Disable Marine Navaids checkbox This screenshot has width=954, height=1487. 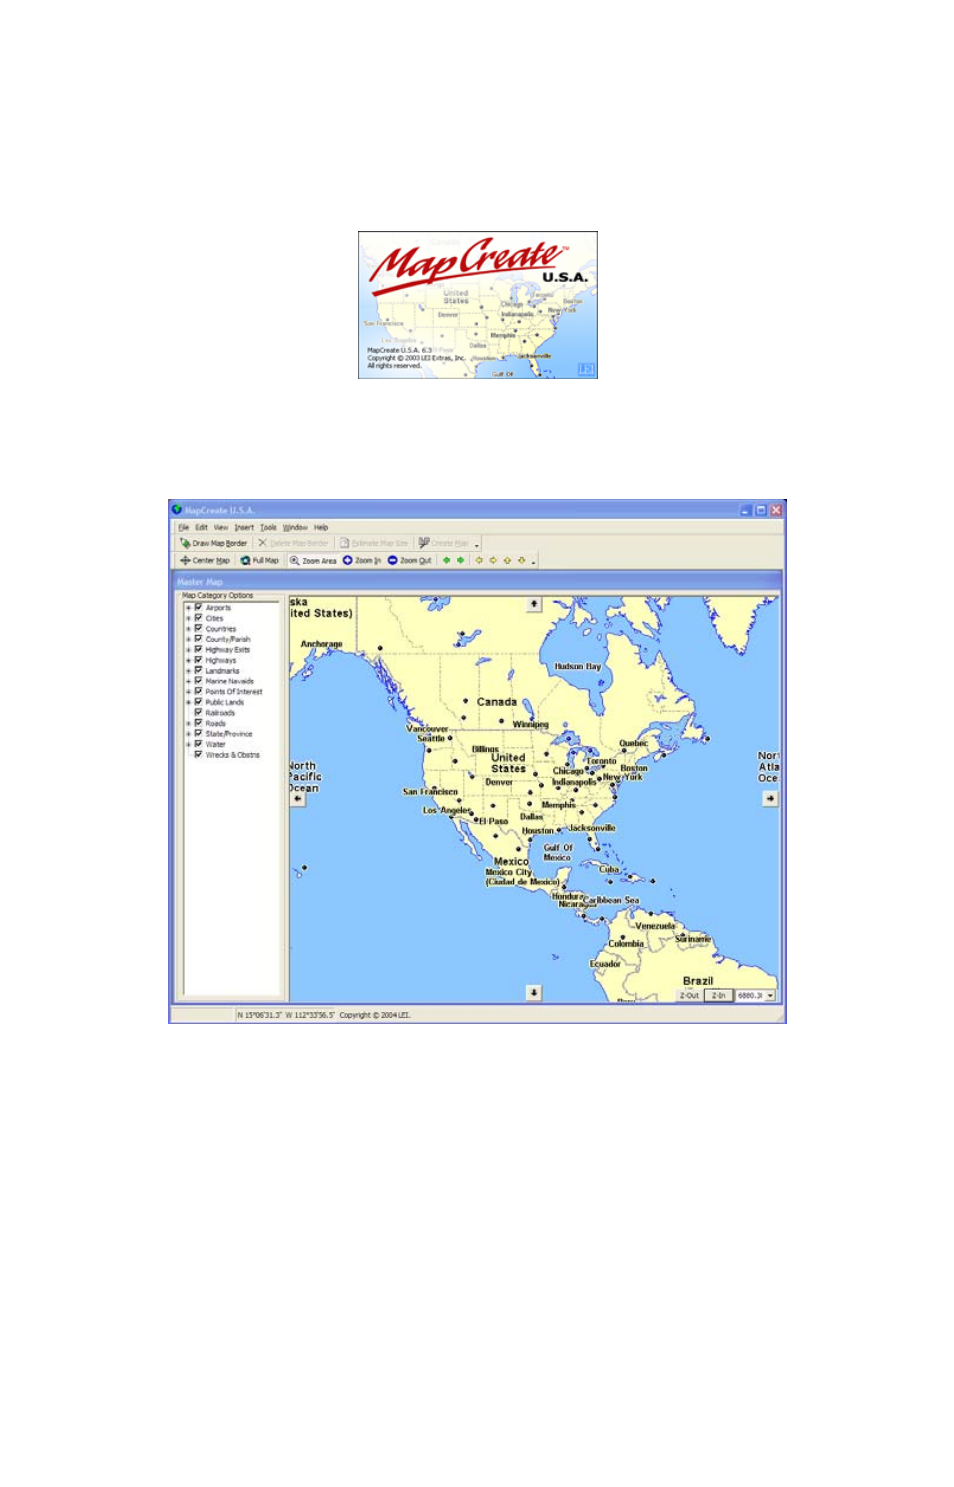[x=198, y=681]
